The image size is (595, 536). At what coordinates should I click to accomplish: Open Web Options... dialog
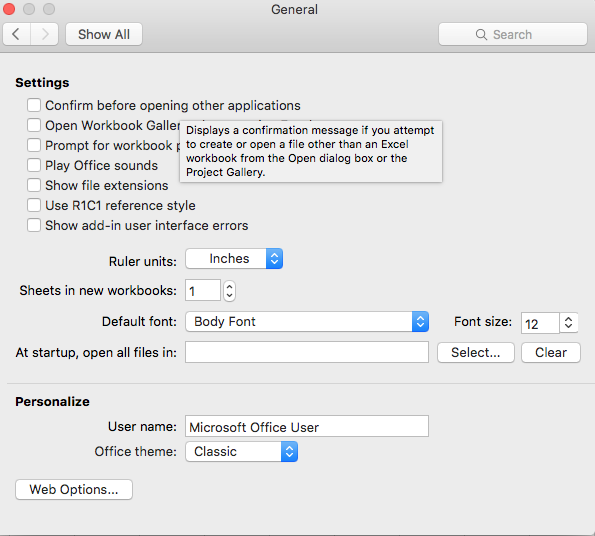(74, 489)
